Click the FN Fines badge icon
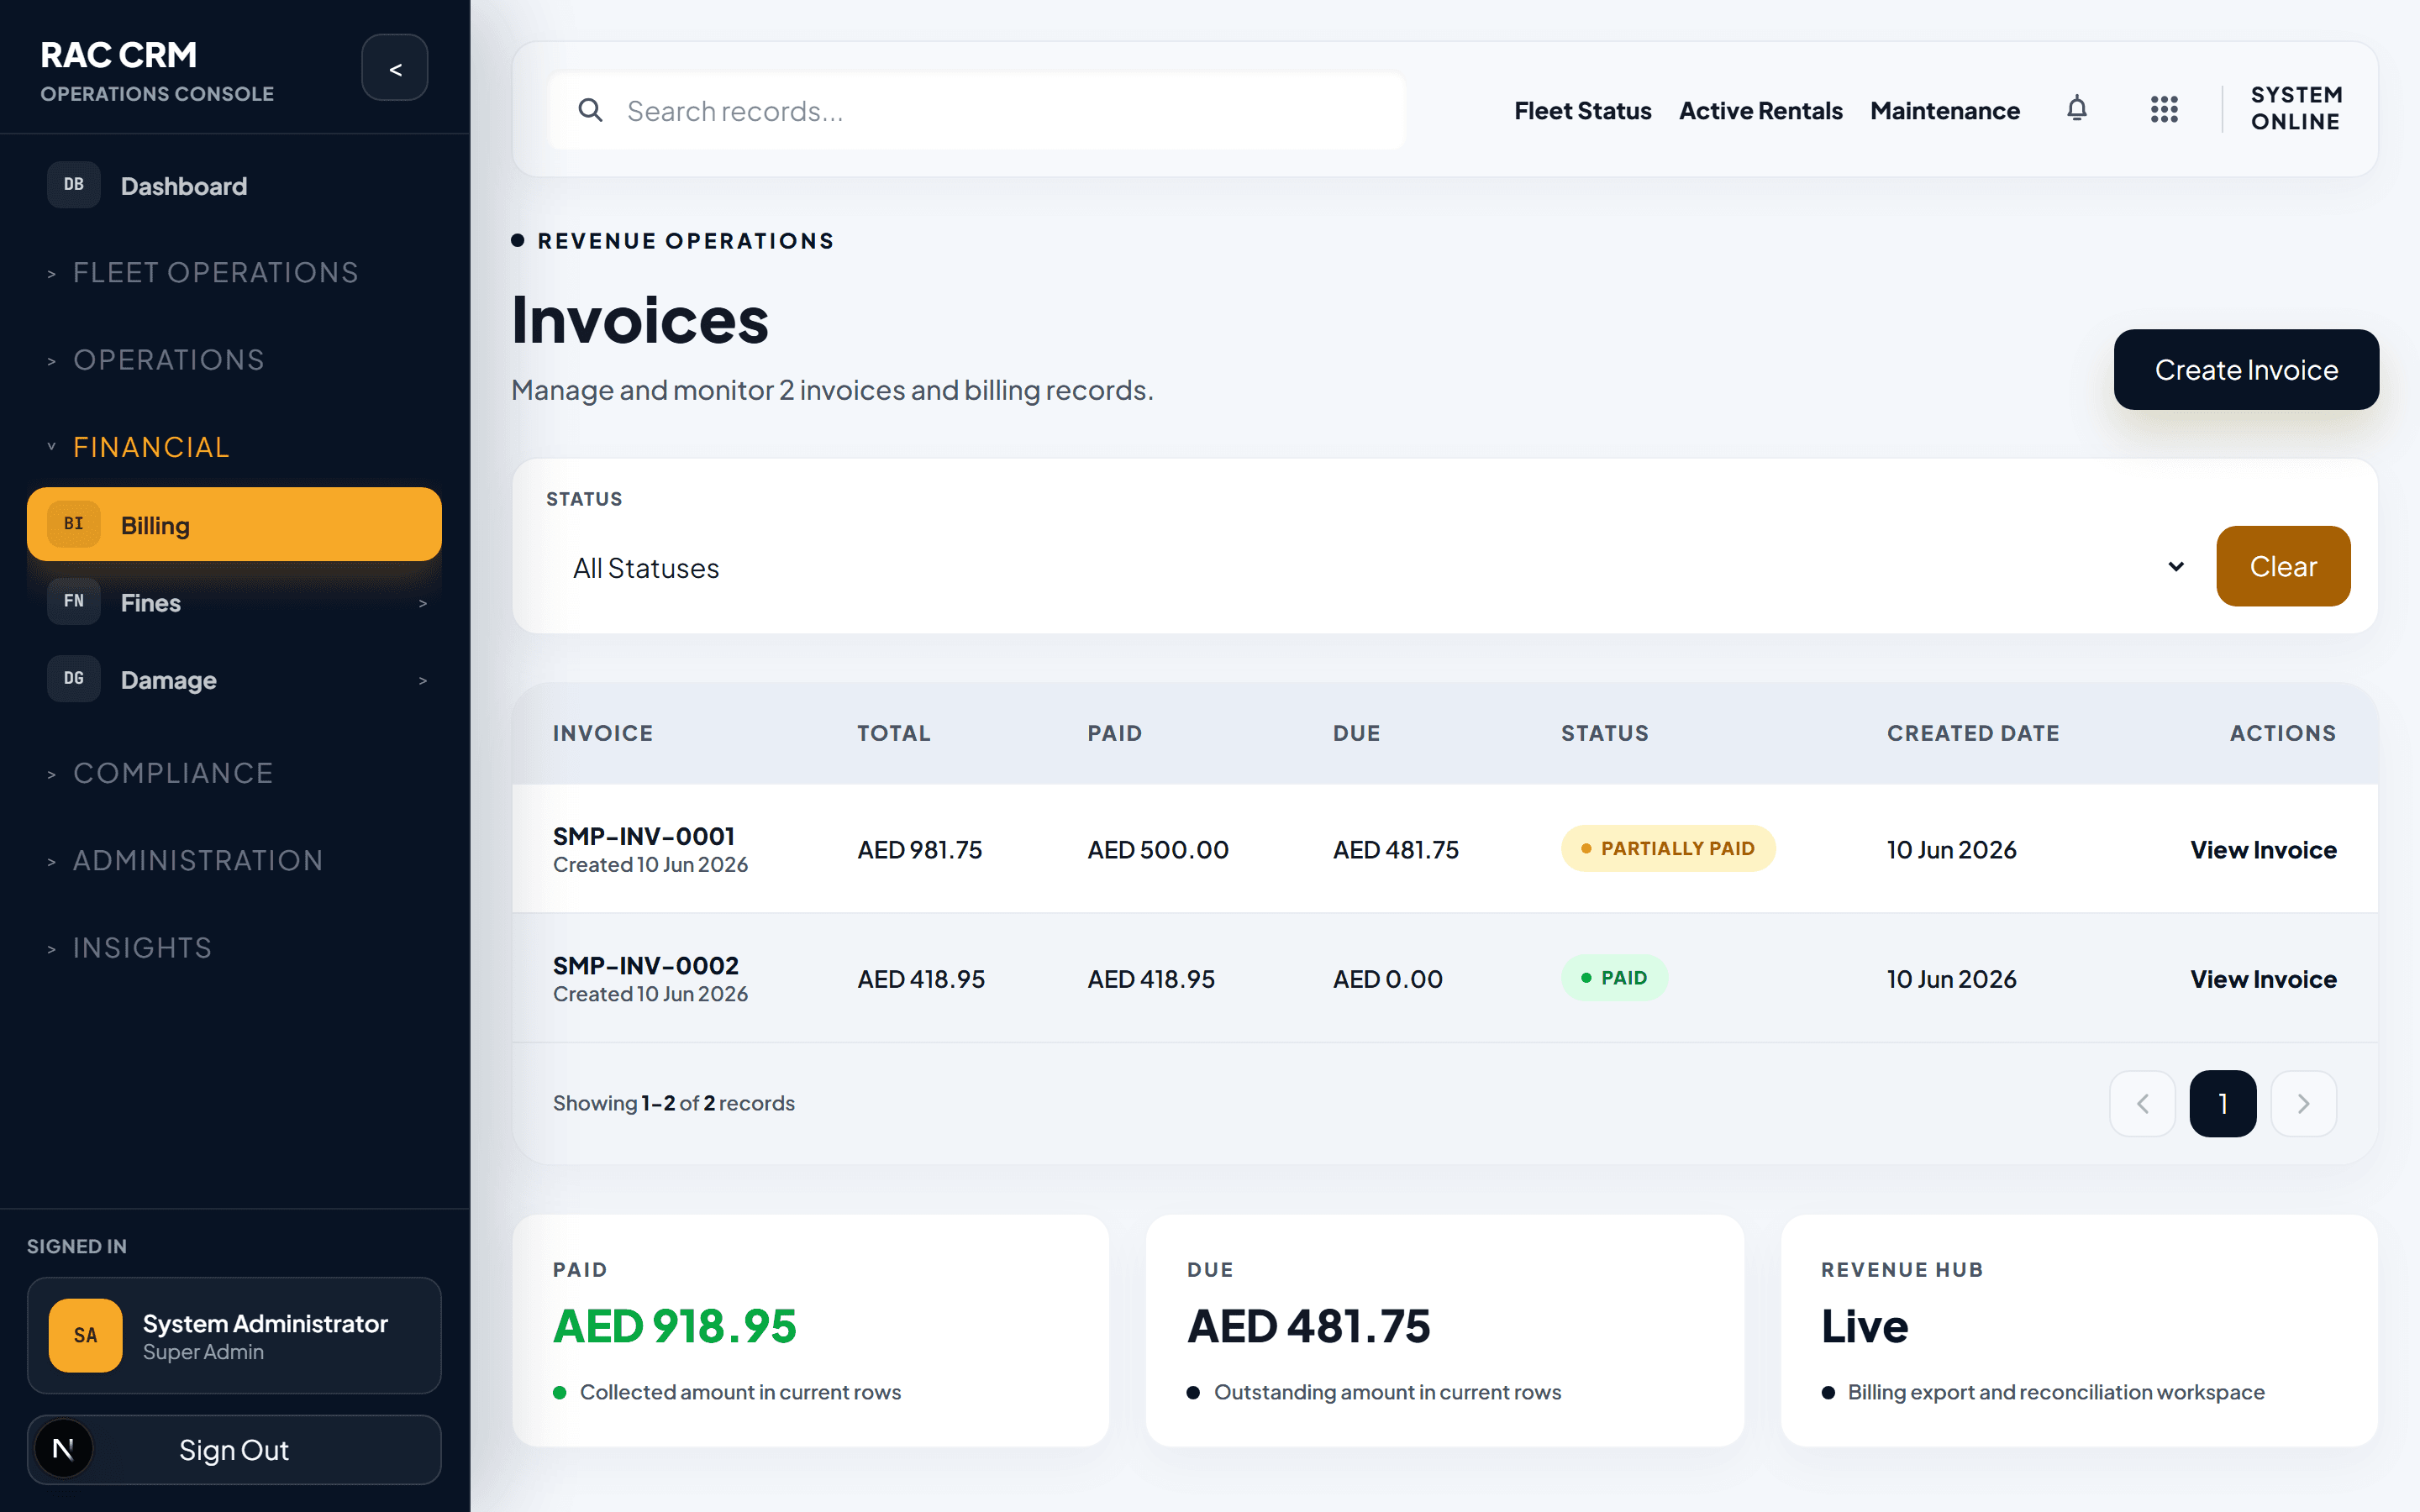The width and height of the screenshot is (2420, 1512). click(x=74, y=601)
